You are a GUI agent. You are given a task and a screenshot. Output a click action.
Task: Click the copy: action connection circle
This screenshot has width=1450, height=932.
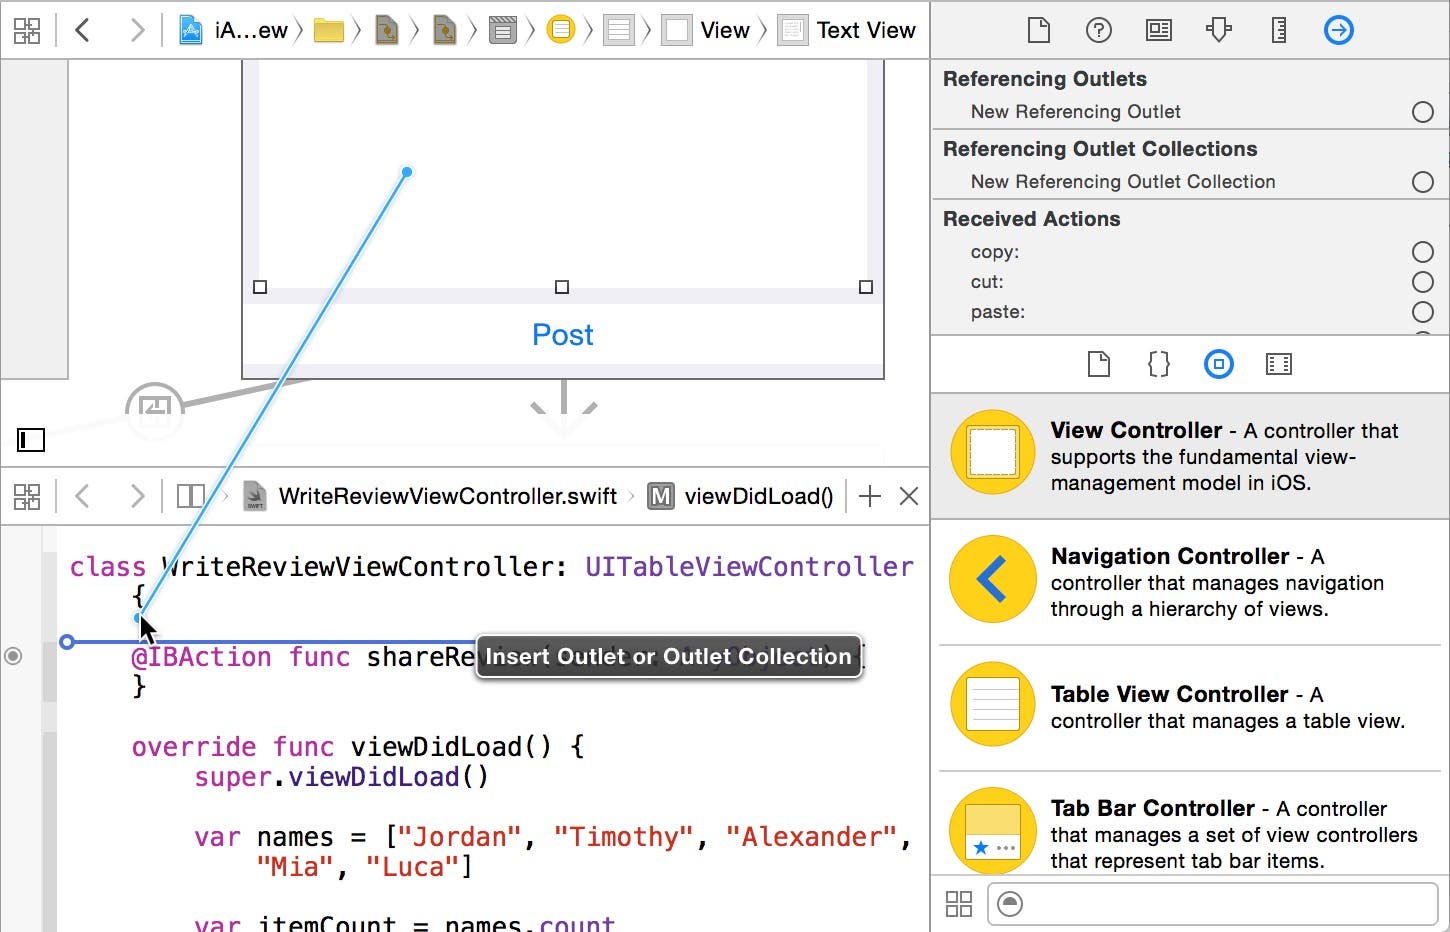tap(1422, 252)
